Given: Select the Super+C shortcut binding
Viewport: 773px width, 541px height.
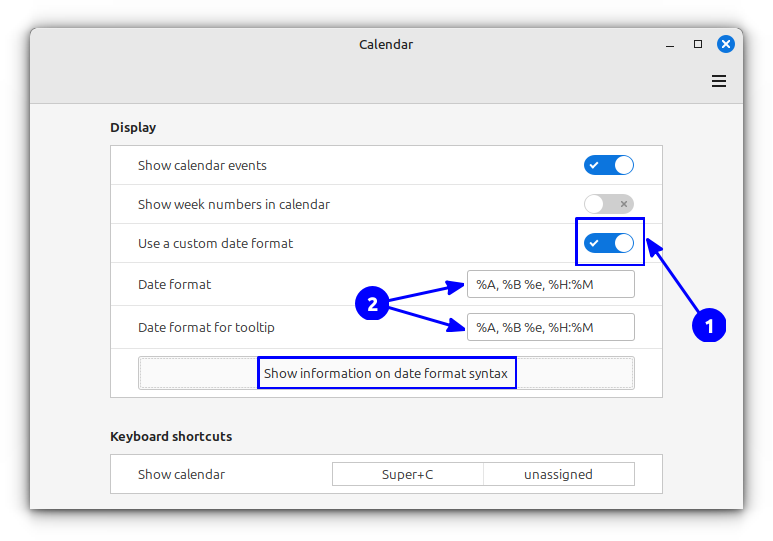Looking at the screenshot, I should point(408,474).
